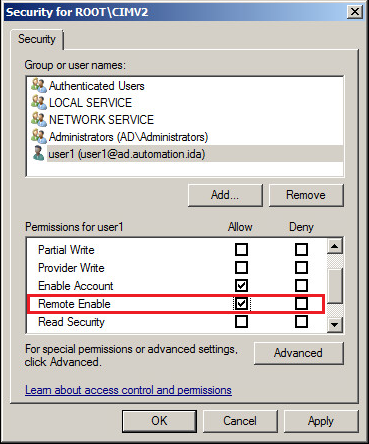
Task: Choose the Administrators group icon
Action: pyautogui.click(x=39, y=137)
